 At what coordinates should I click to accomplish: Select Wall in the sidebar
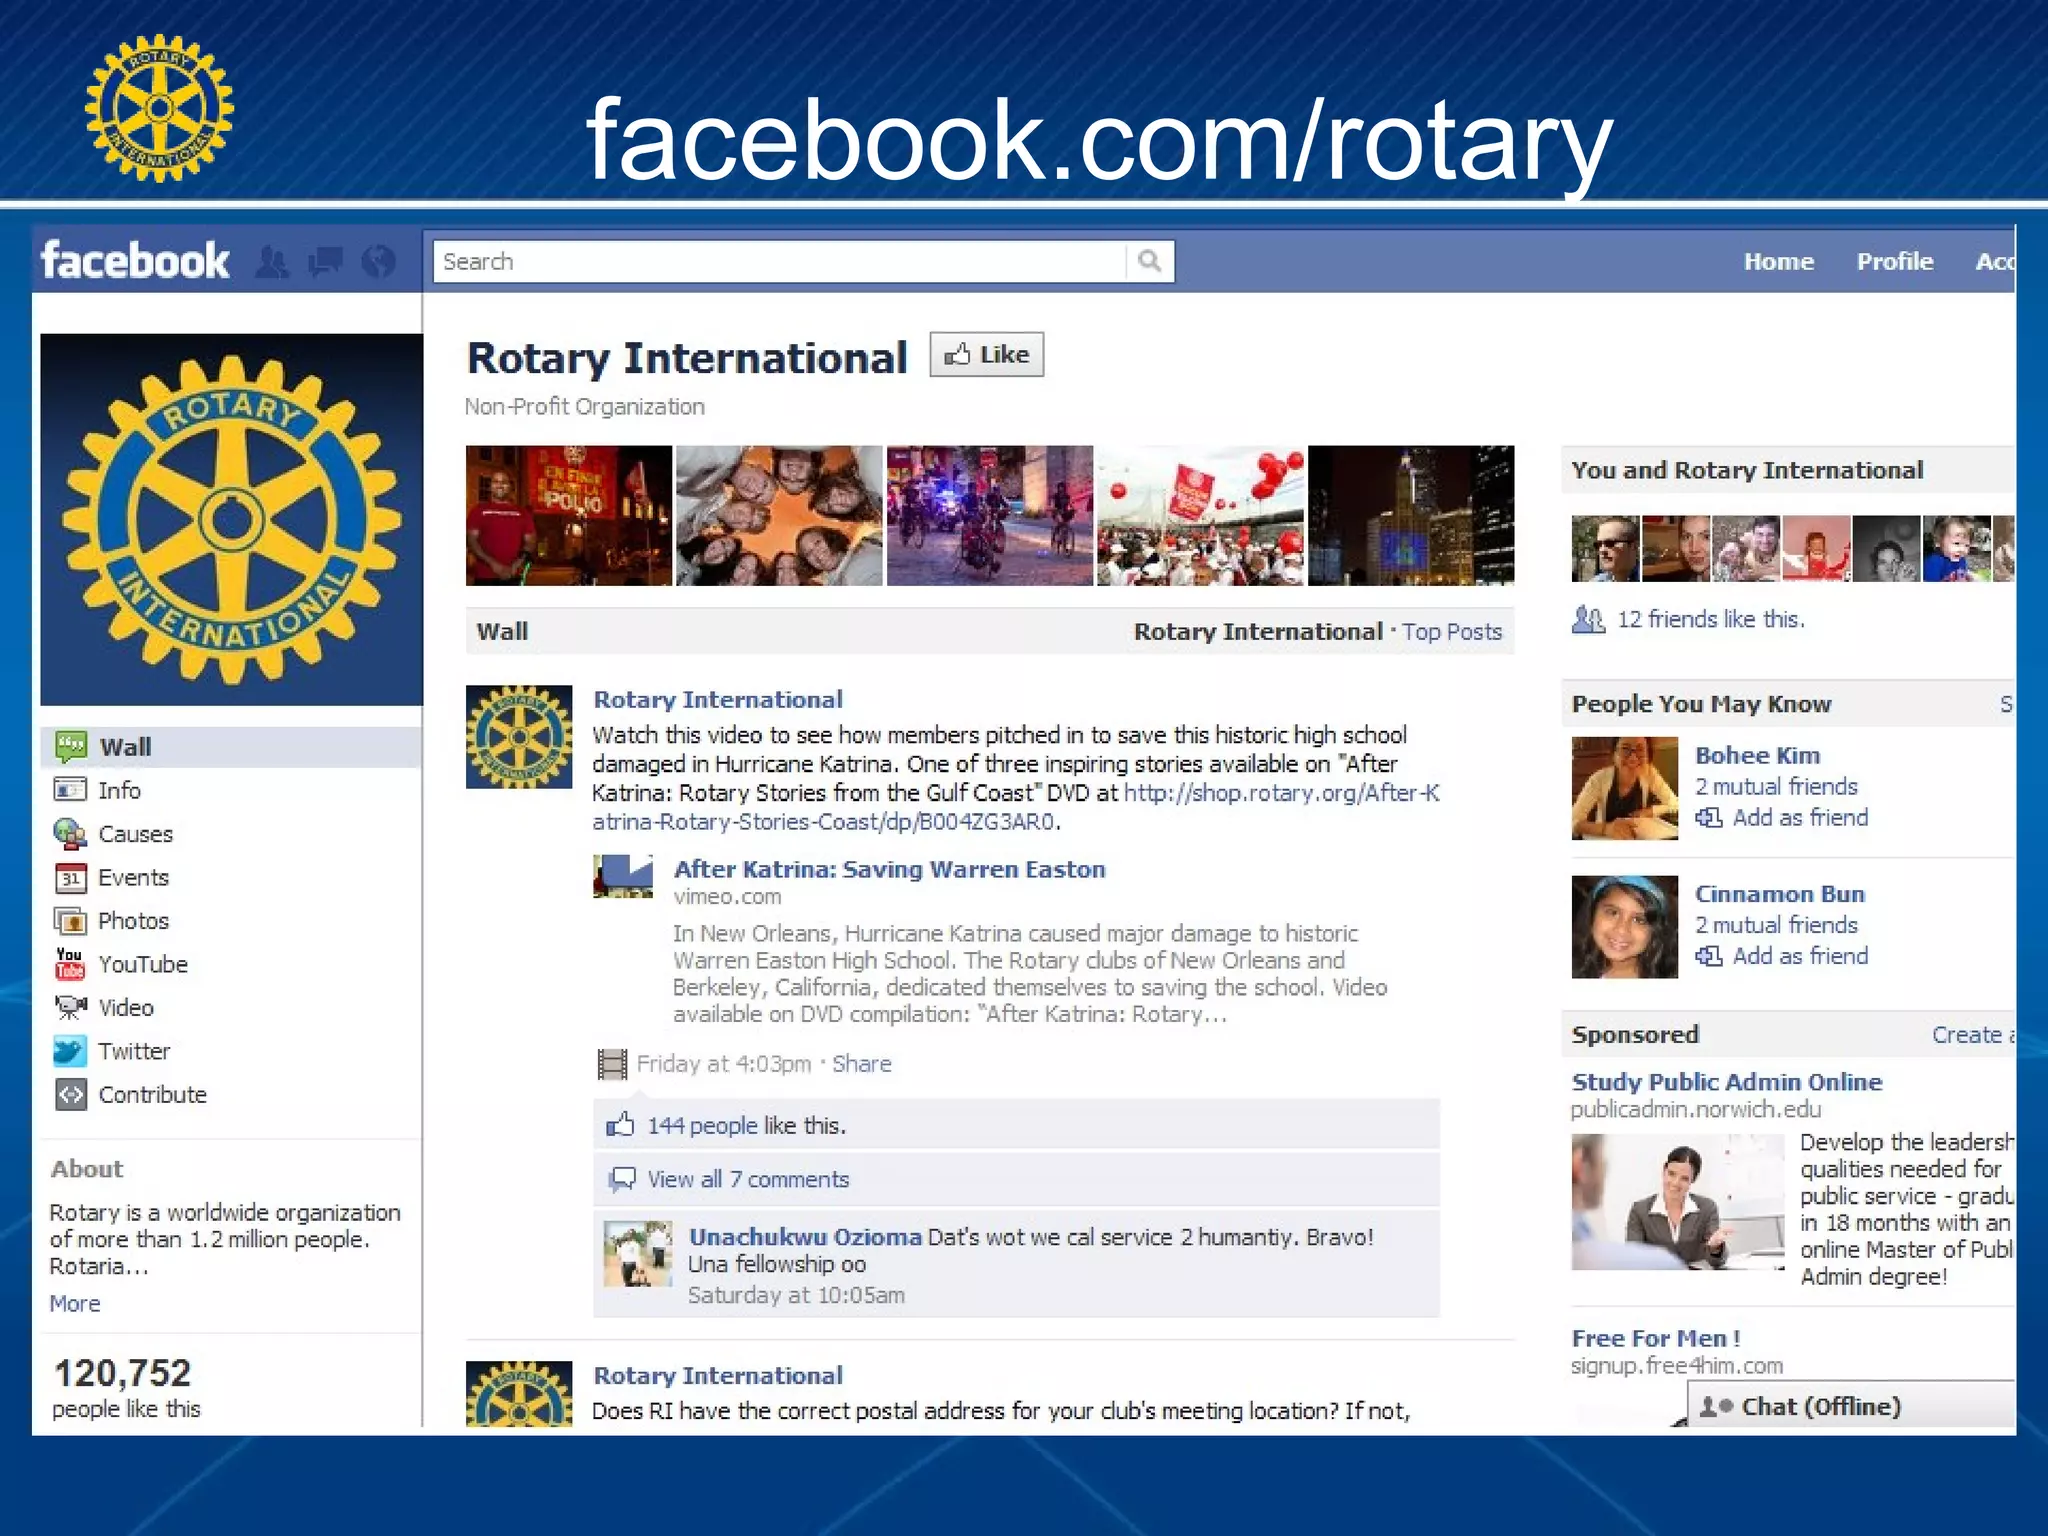pos(230,747)
